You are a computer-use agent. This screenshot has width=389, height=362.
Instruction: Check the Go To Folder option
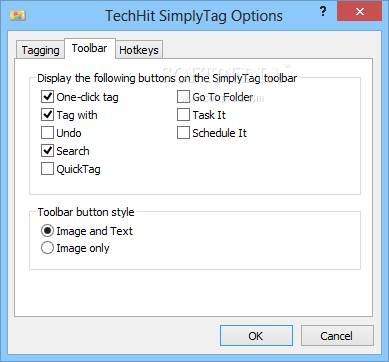[183, 97]
